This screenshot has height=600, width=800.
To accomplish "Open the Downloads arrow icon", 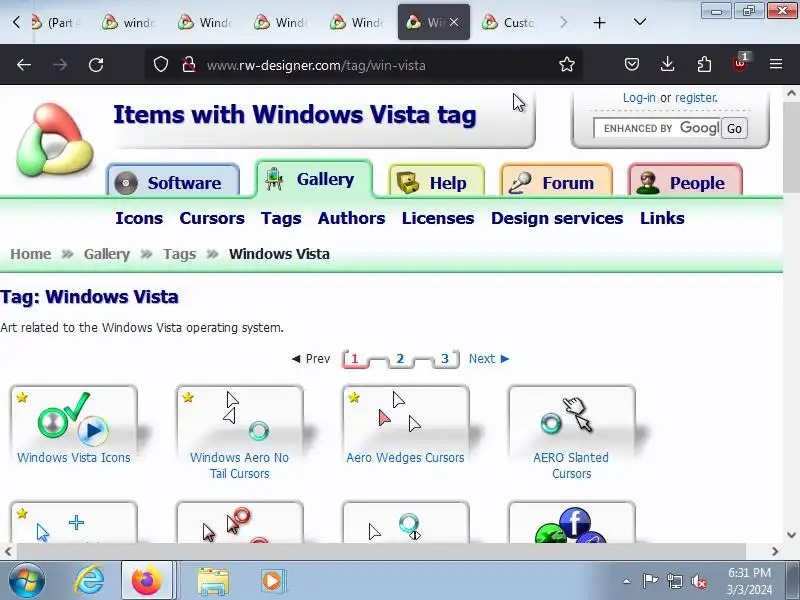I will click(x=667, y=64).
